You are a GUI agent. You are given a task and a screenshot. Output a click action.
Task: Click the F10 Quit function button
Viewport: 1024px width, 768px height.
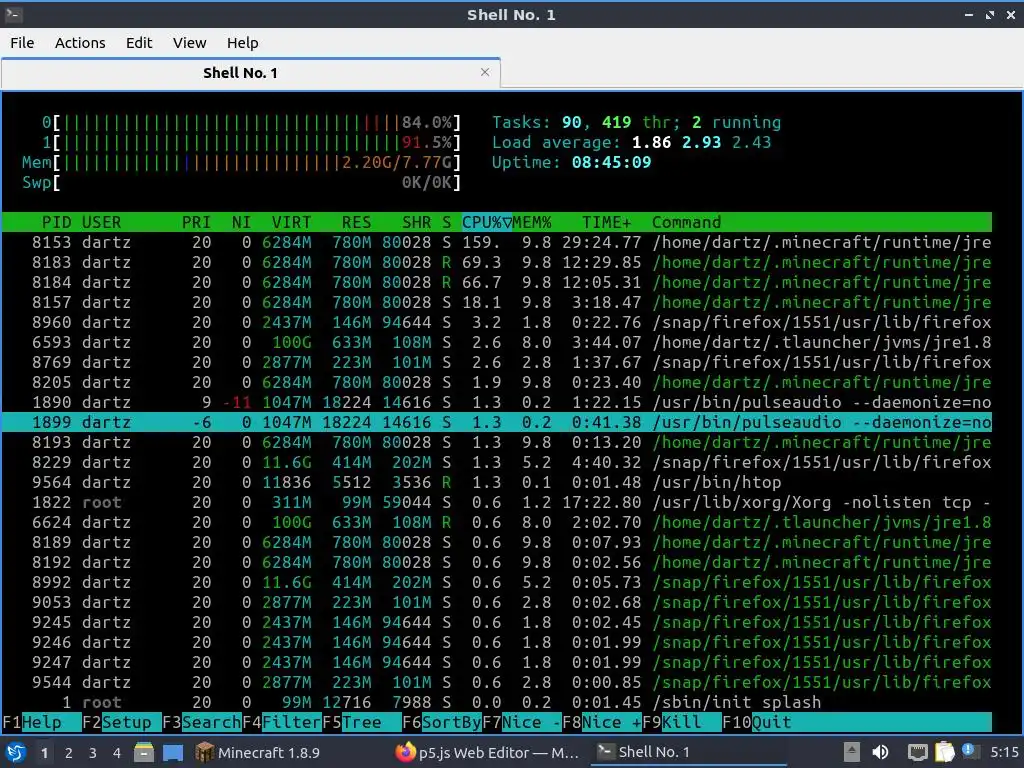(x=758, y=722)
